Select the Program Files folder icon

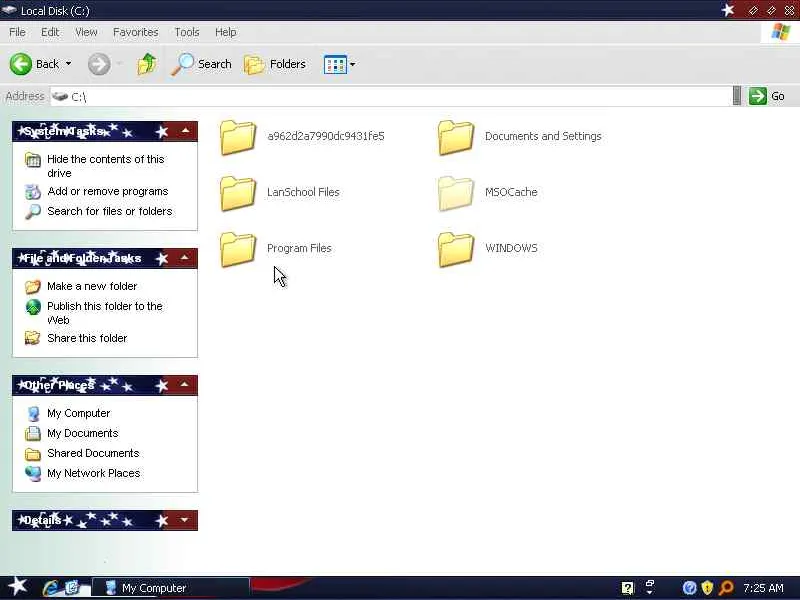[x=238, y=249]
